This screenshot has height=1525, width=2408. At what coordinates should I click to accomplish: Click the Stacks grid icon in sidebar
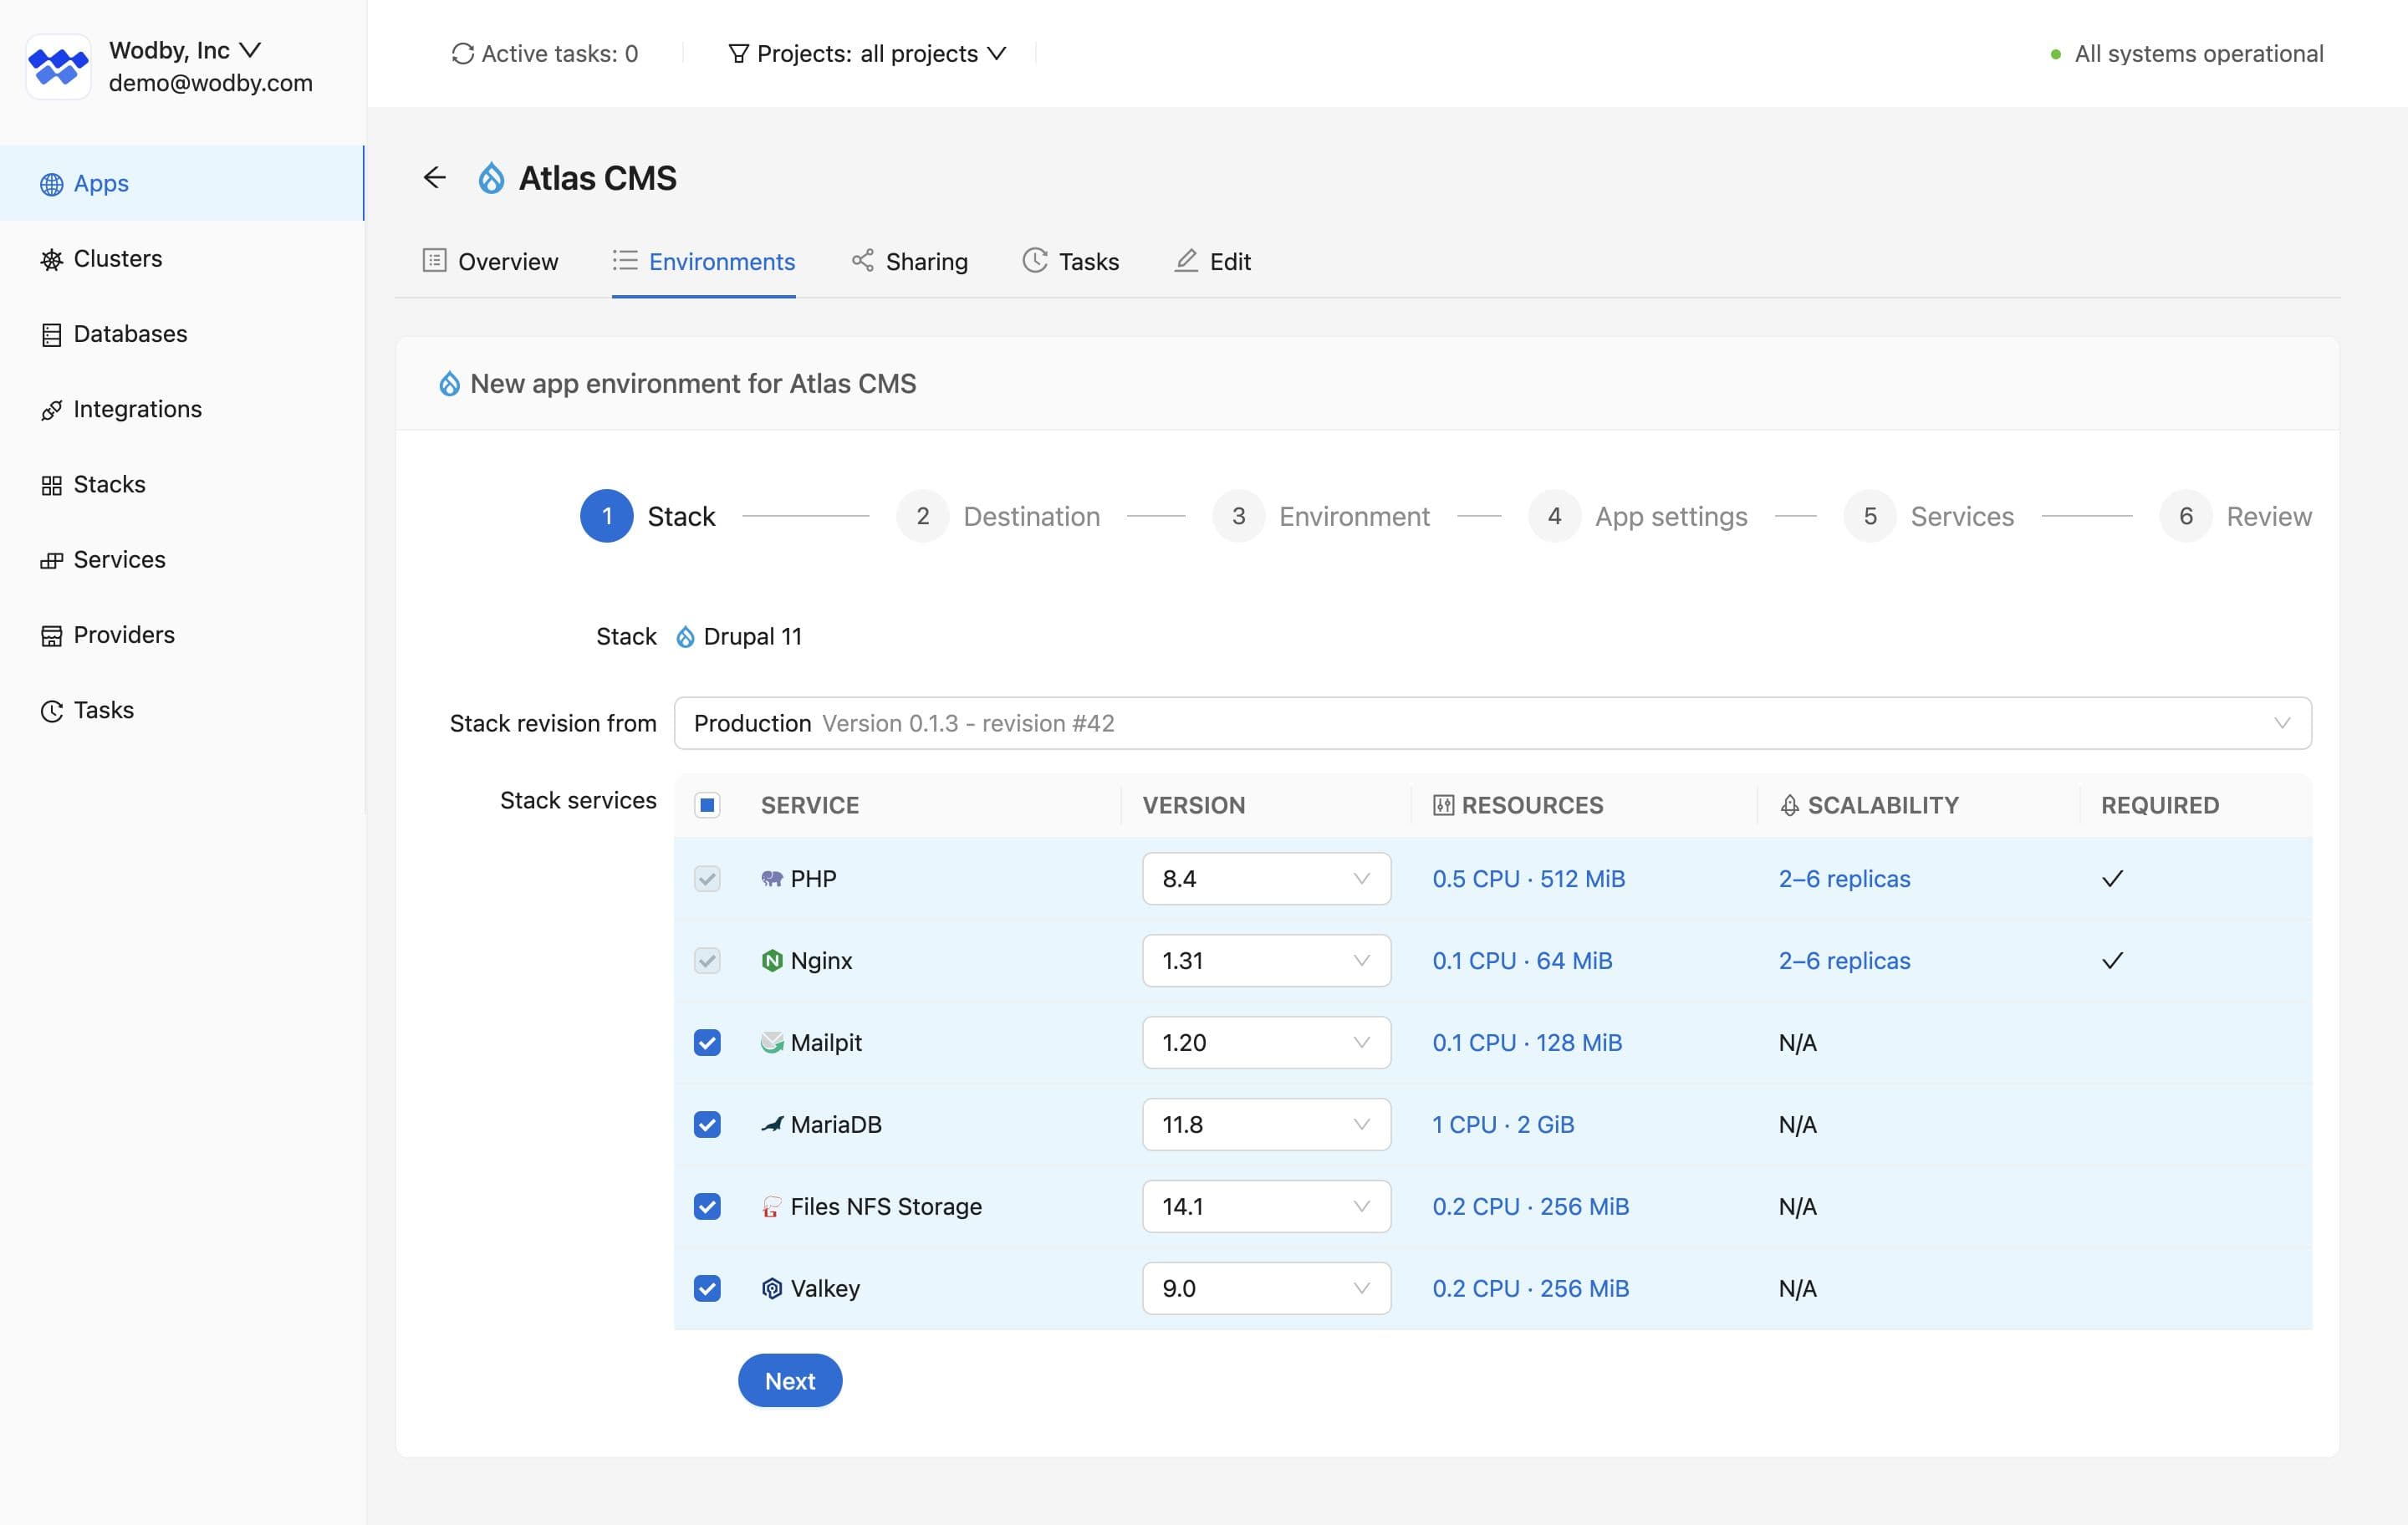pos(51,485)
